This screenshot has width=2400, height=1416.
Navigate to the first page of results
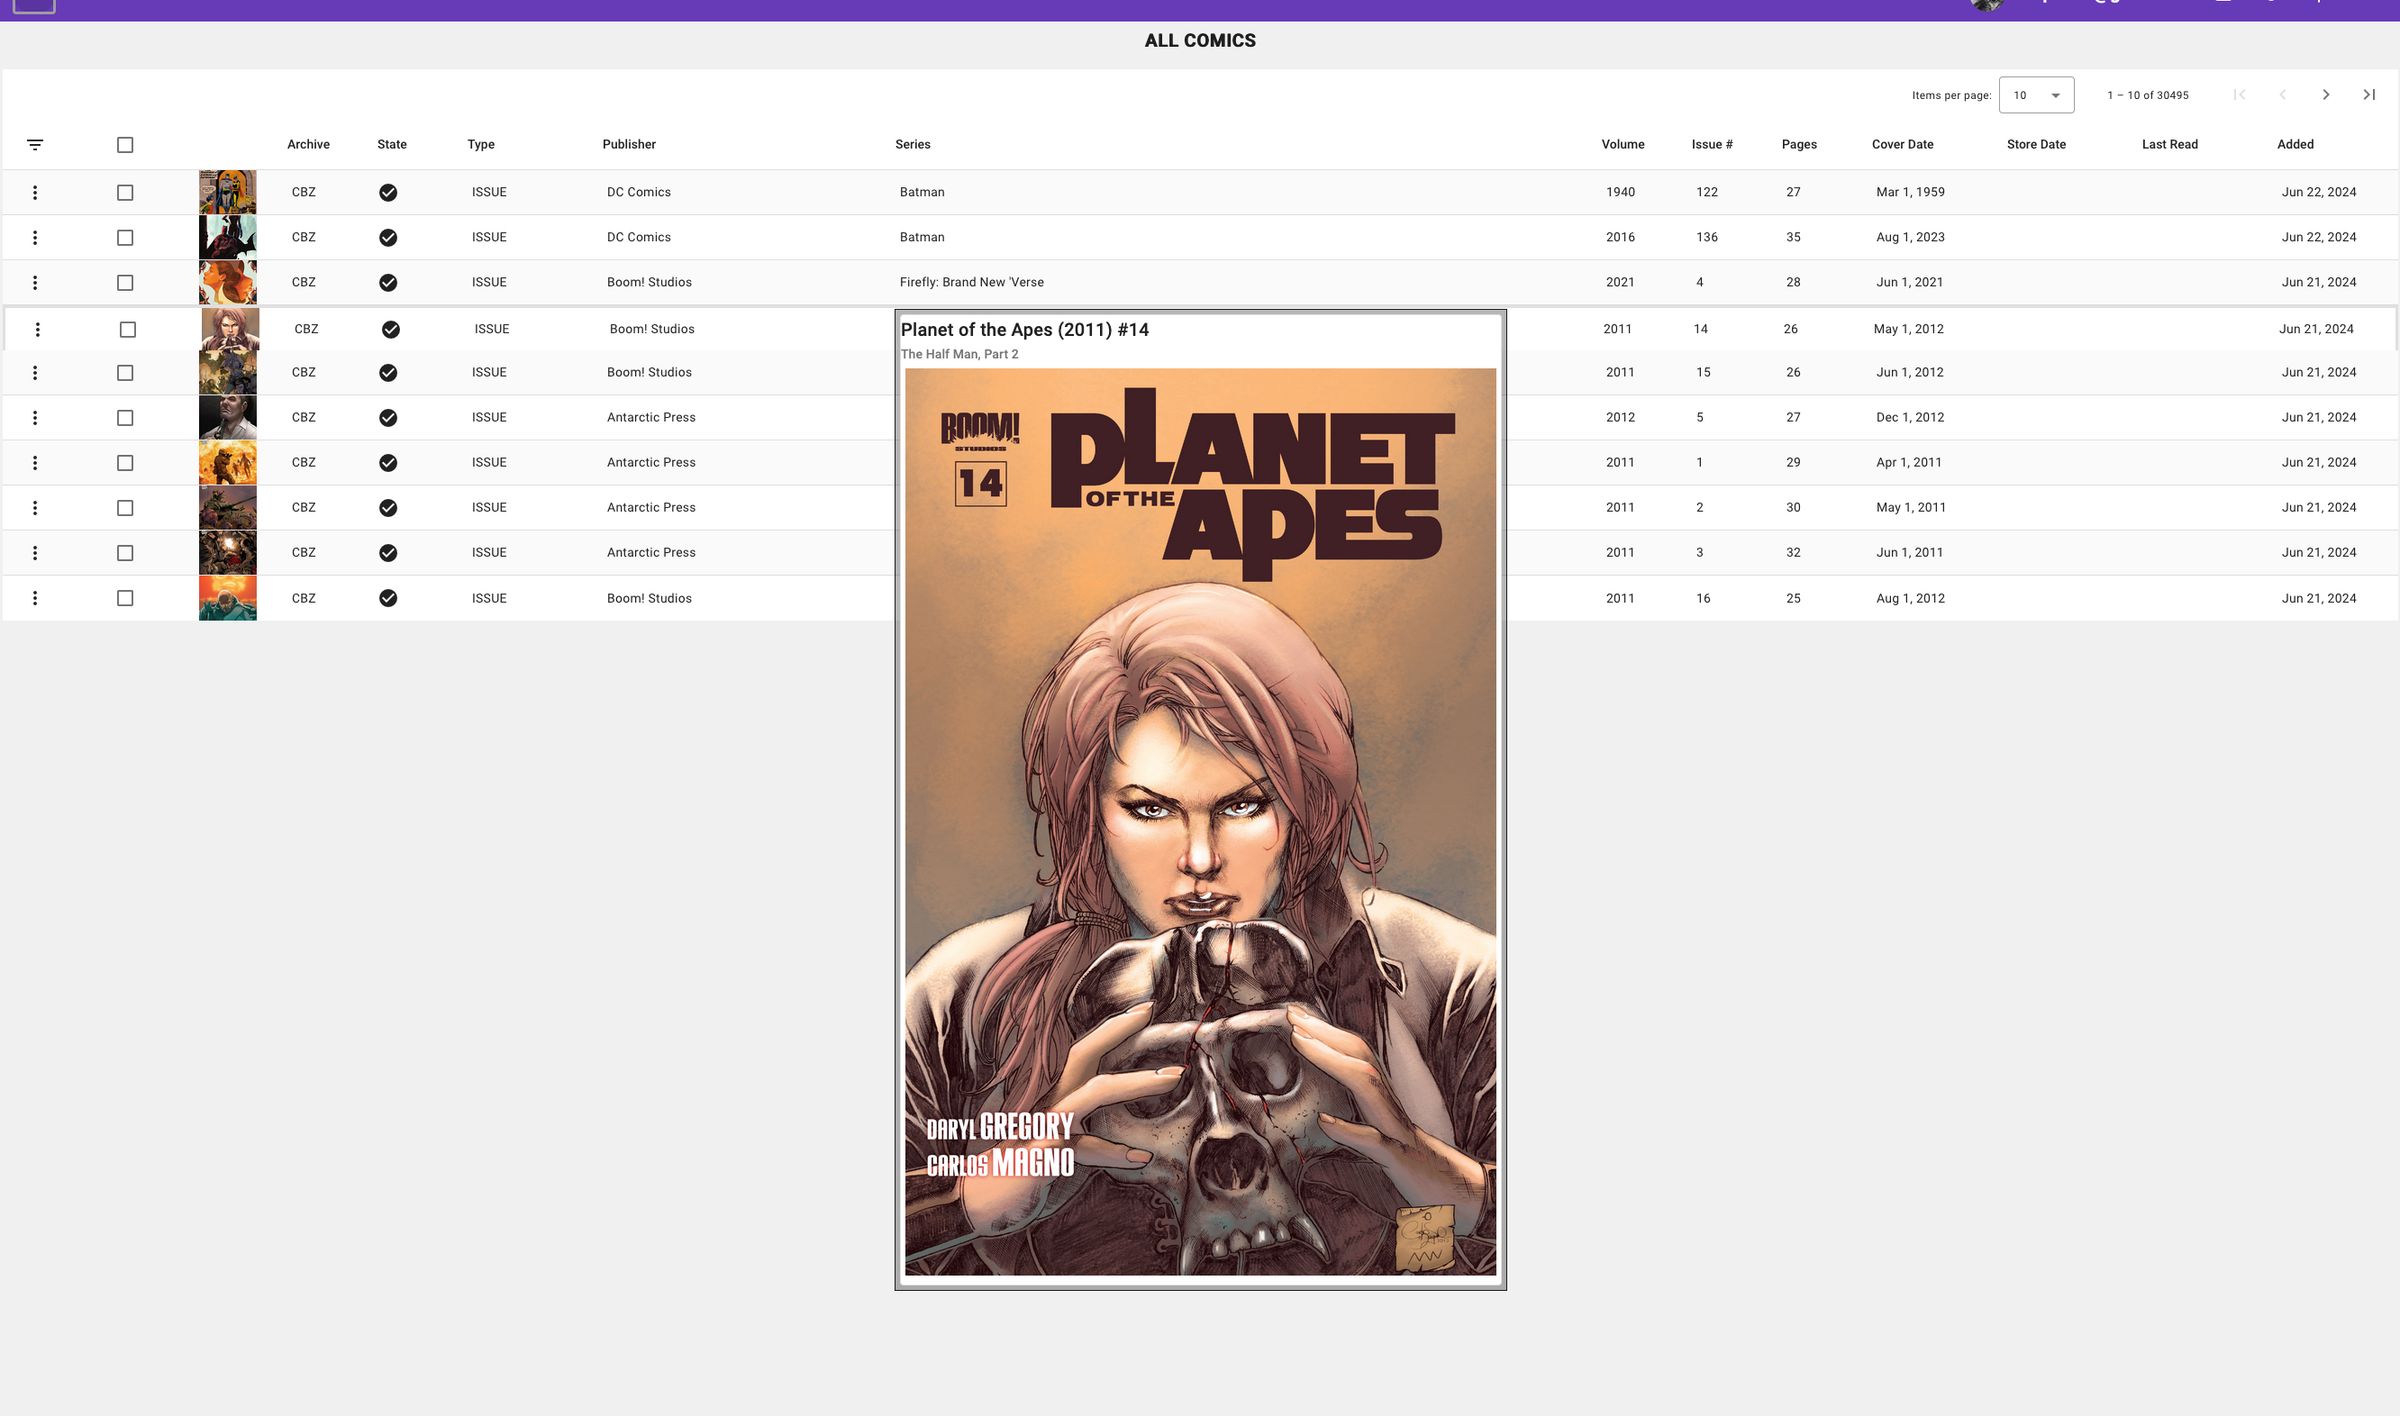(2242, 94)
